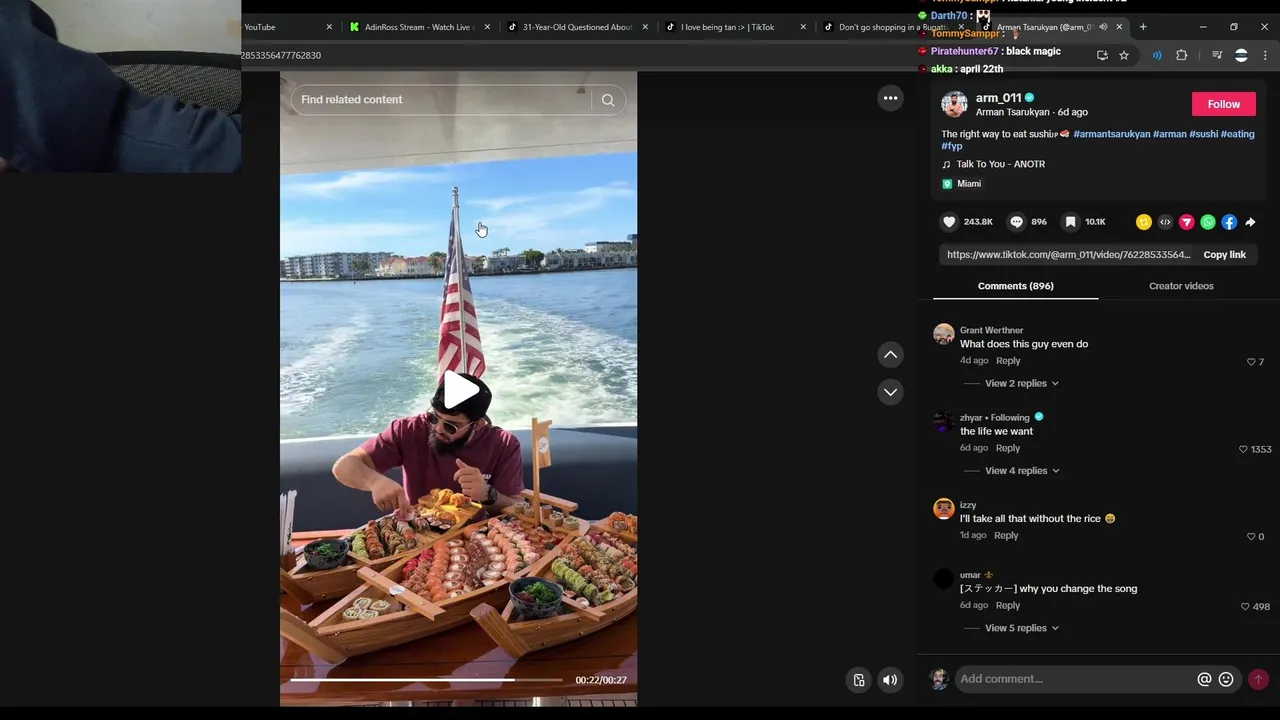Open the #armantsarukyan hashtag
This screenshot has height=720, width=1280.
pos(1111,134)
